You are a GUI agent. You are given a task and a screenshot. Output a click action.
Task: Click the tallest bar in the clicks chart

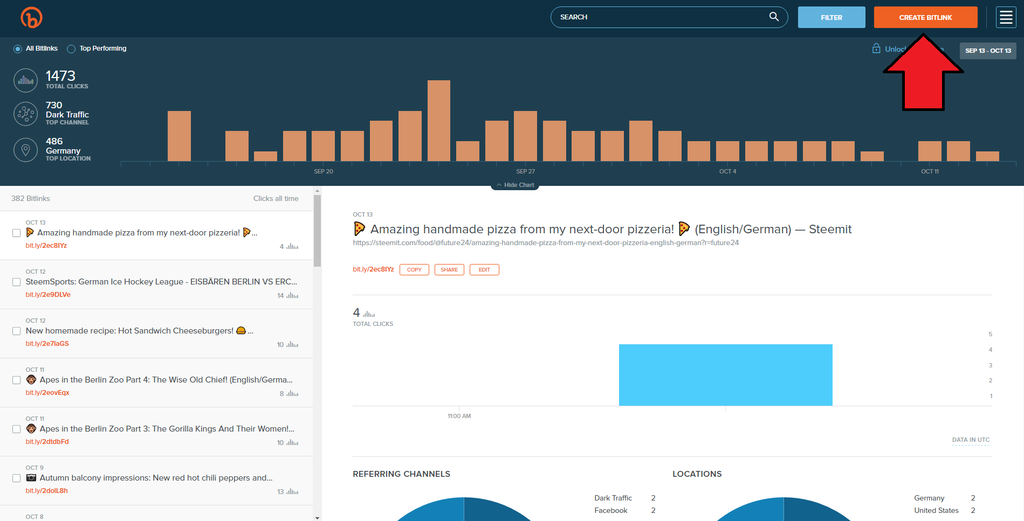[439, 120]
